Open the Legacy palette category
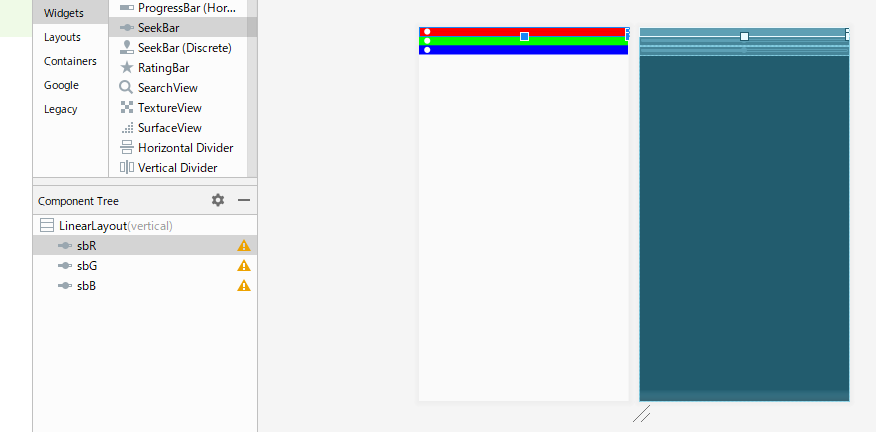 coord(60,109)
